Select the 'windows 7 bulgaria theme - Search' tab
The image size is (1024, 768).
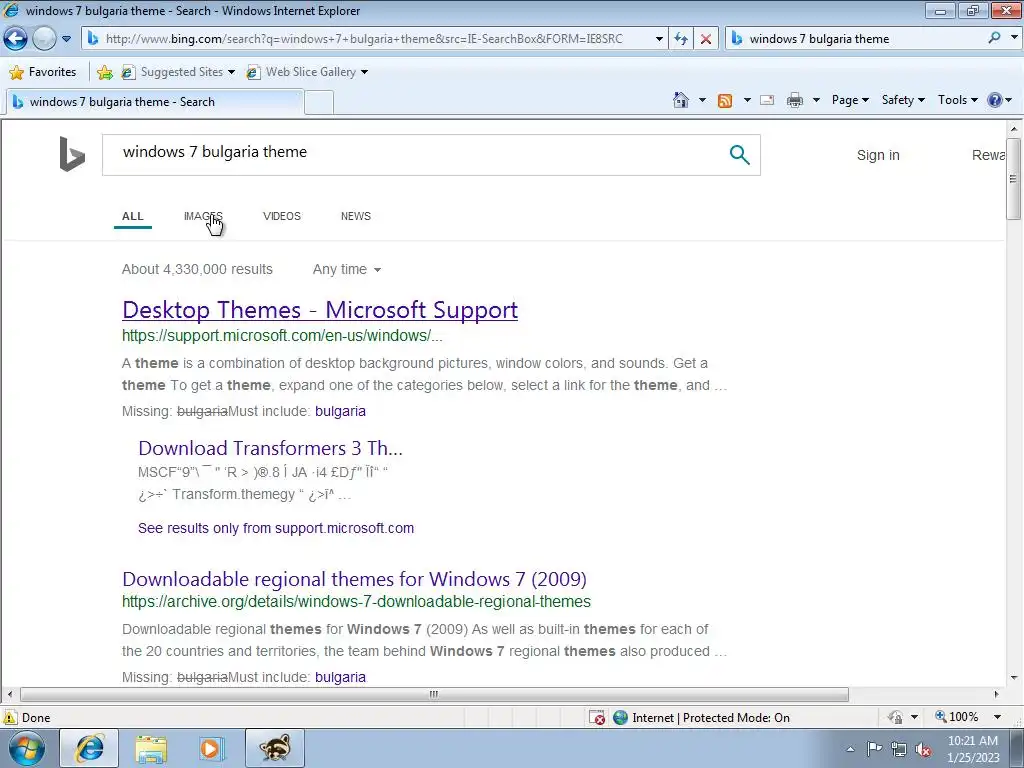154,102
